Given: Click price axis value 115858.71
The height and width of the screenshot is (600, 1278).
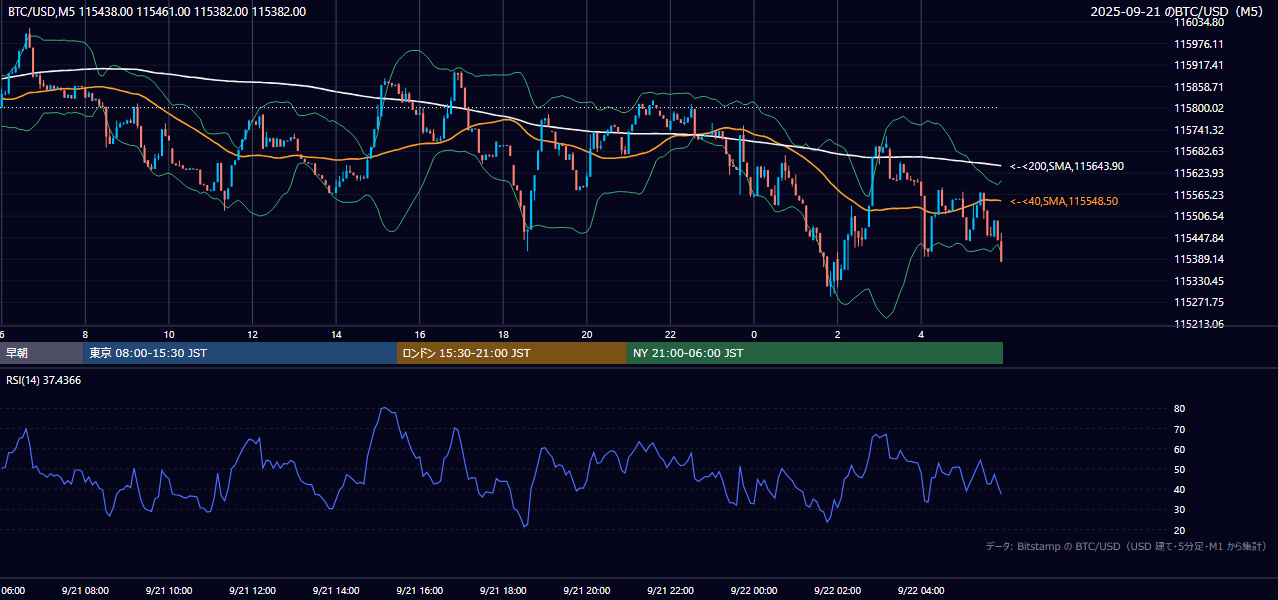Looking at the screenshot, I should click(1199, 87).
